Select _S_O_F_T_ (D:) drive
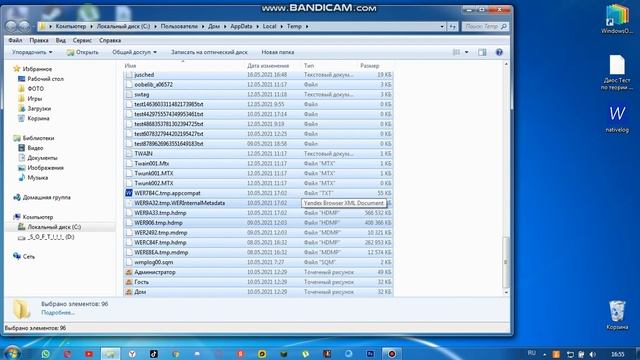Viewport: 640px width, 360px height. pos(51,237)
